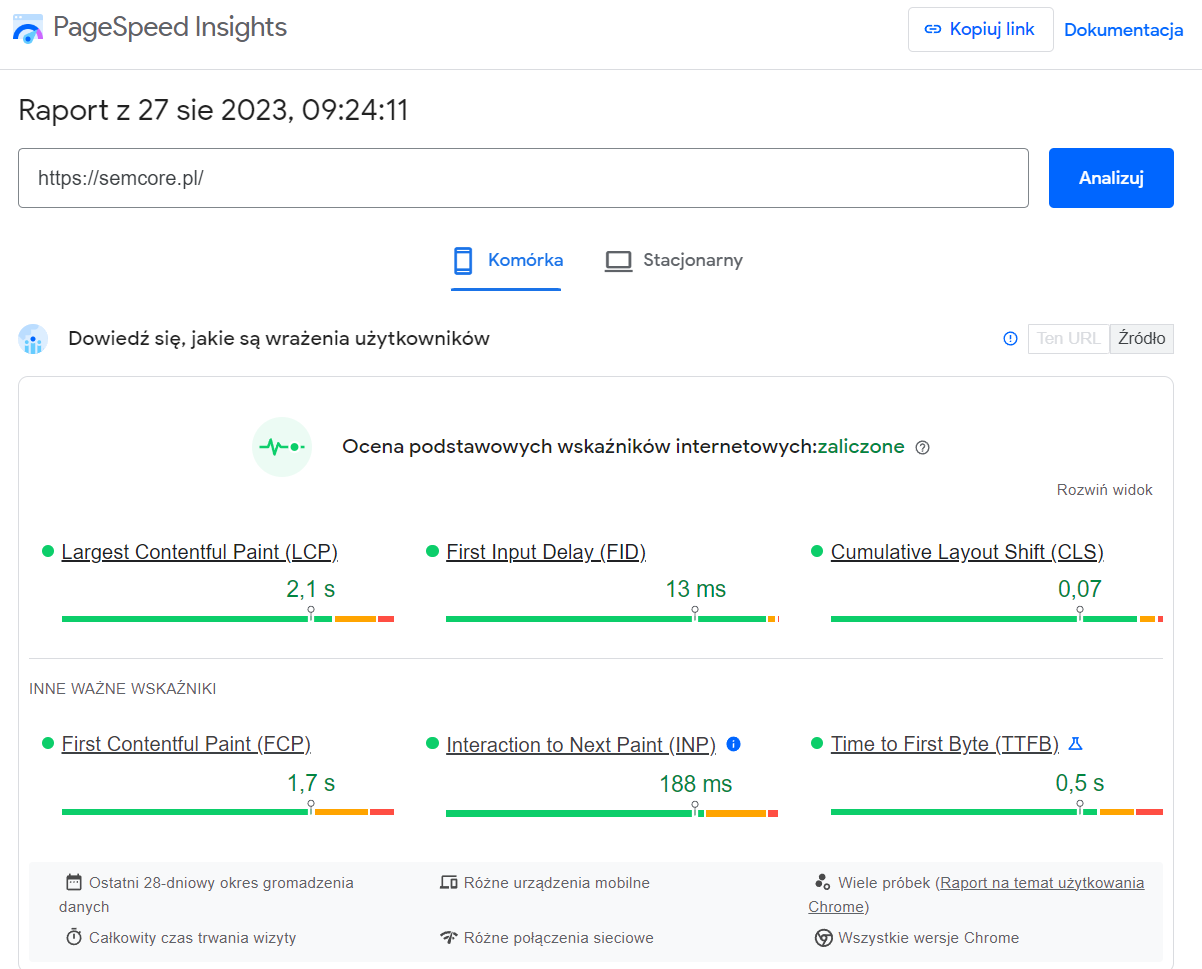The image size is (1202, 969).
Task: Select the Stacjonarny desktop tab
Action: tap(673, 261)
